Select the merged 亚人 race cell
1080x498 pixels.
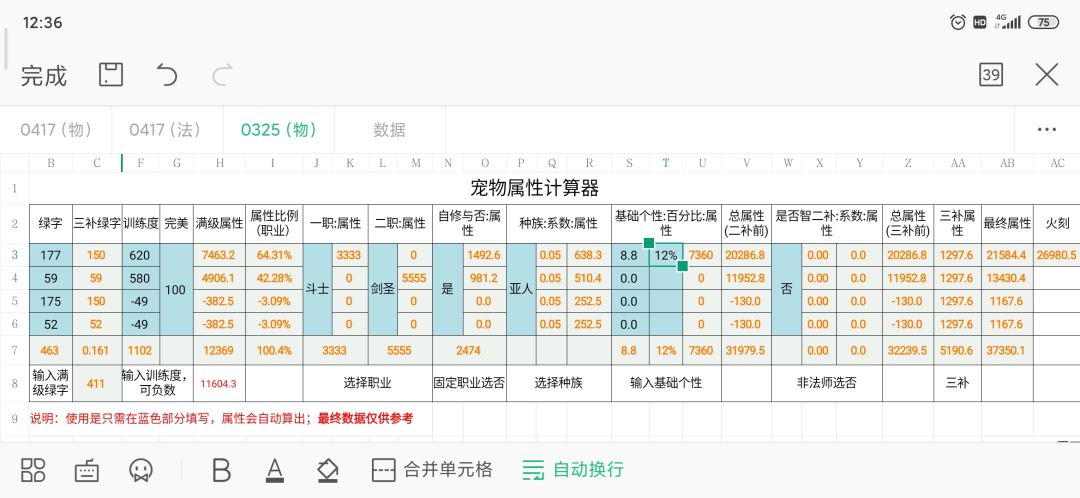pyautogui.click(x=521, y=289)
